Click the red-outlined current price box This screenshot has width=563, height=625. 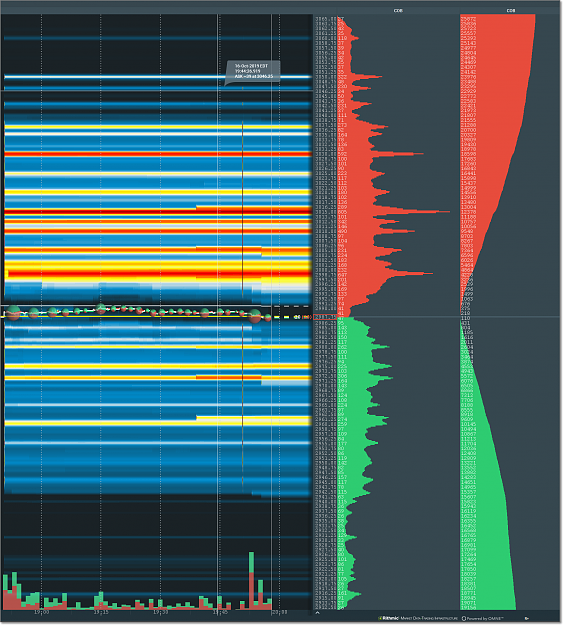(x=325, y=317)
